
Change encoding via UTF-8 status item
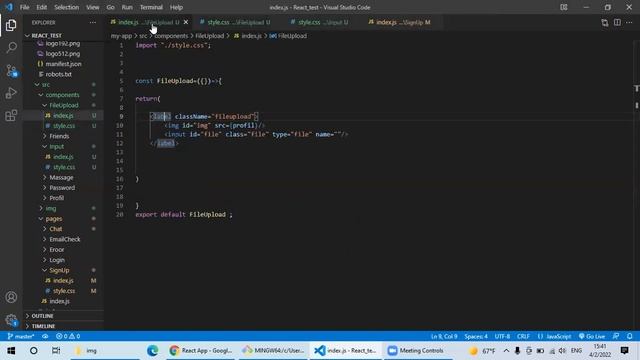pyautogui.click(x=502, y=336)
